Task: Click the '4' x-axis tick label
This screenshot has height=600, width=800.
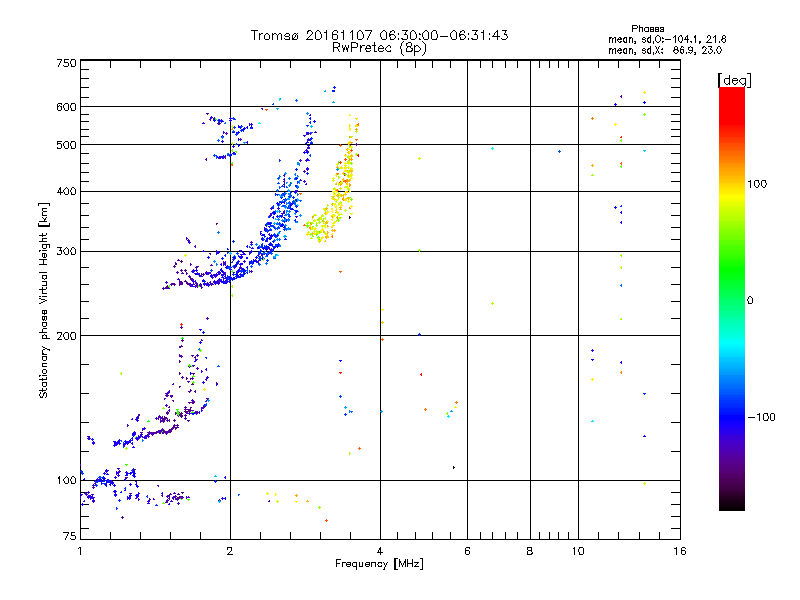Action: pos(380,551)
